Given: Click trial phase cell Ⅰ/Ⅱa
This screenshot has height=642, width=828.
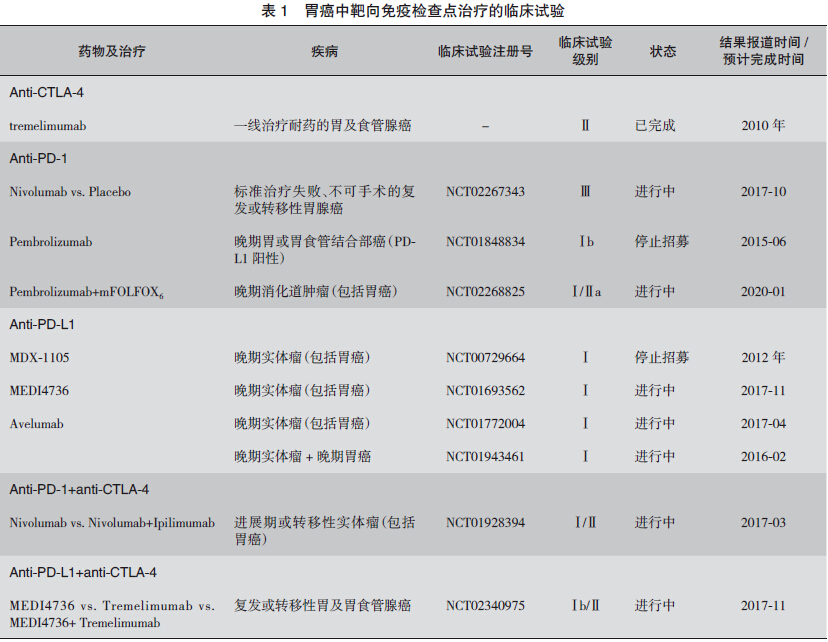Looking at the screenshot, I should click(586, 291).
